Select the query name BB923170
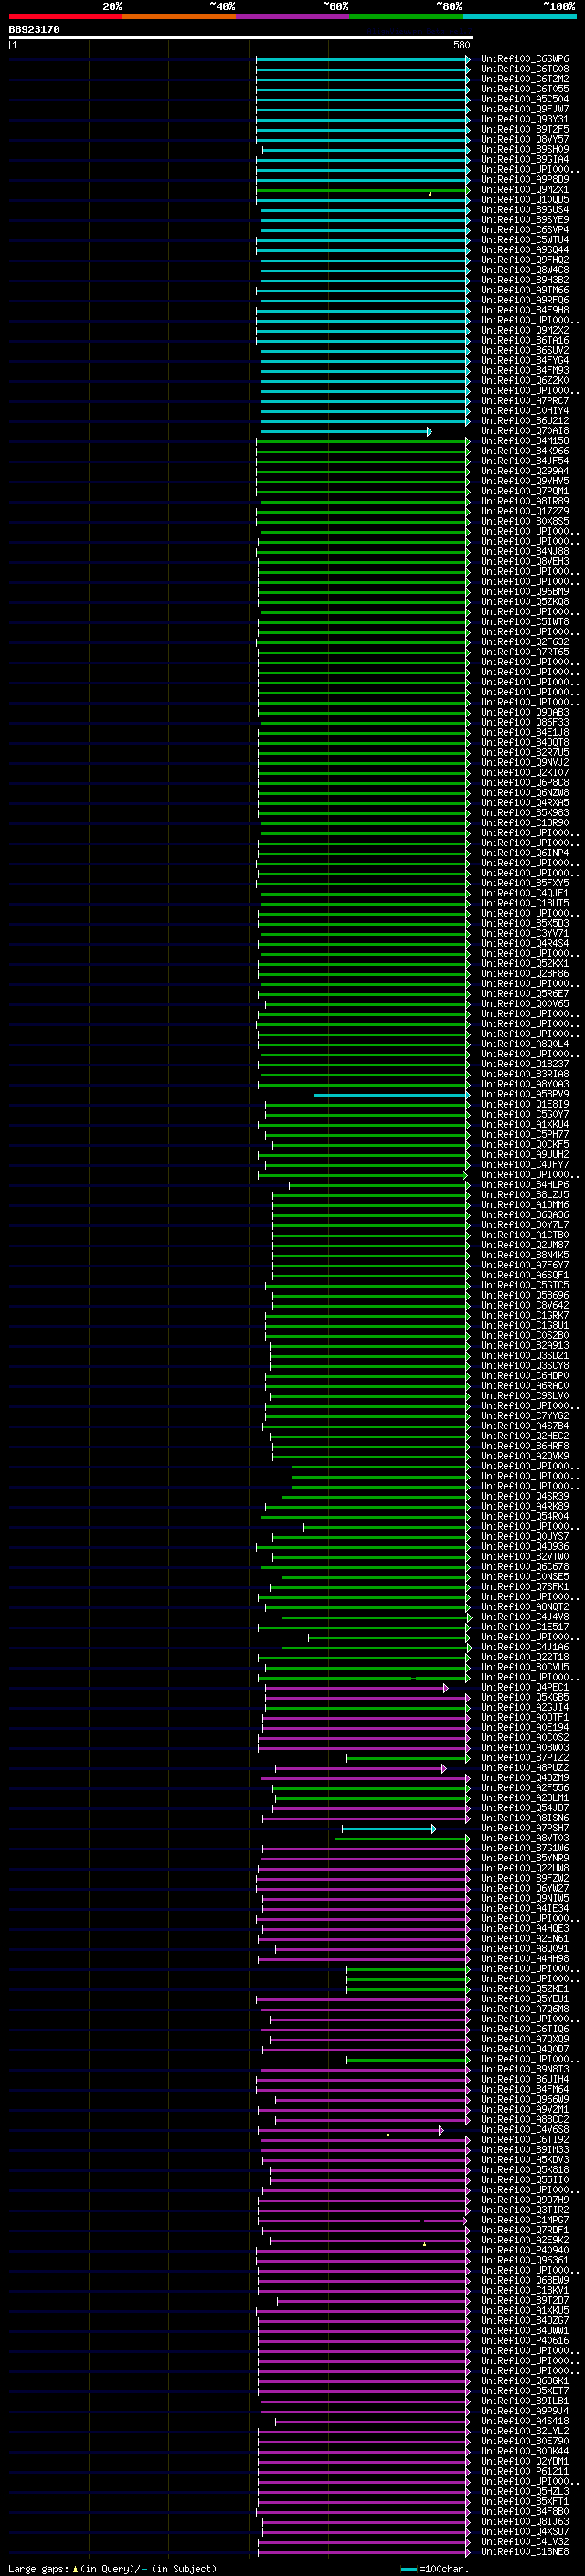The height and width of the screenshot is (2576, 585). point(34,30)
